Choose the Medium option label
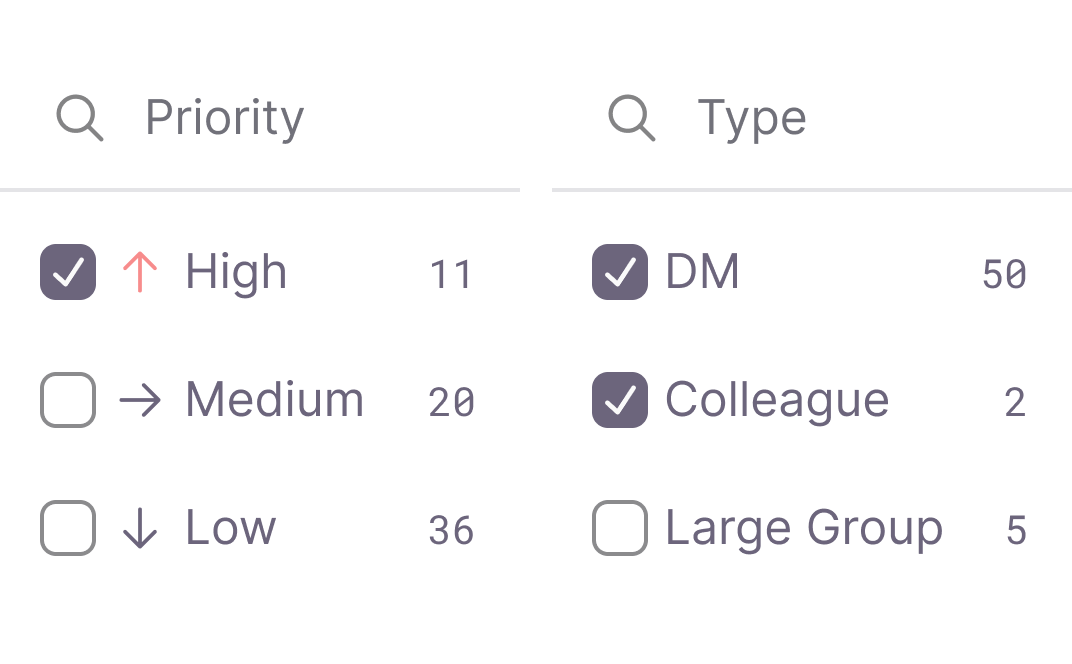This screenshot has width=1072, height=664. (x=274, y=400)
